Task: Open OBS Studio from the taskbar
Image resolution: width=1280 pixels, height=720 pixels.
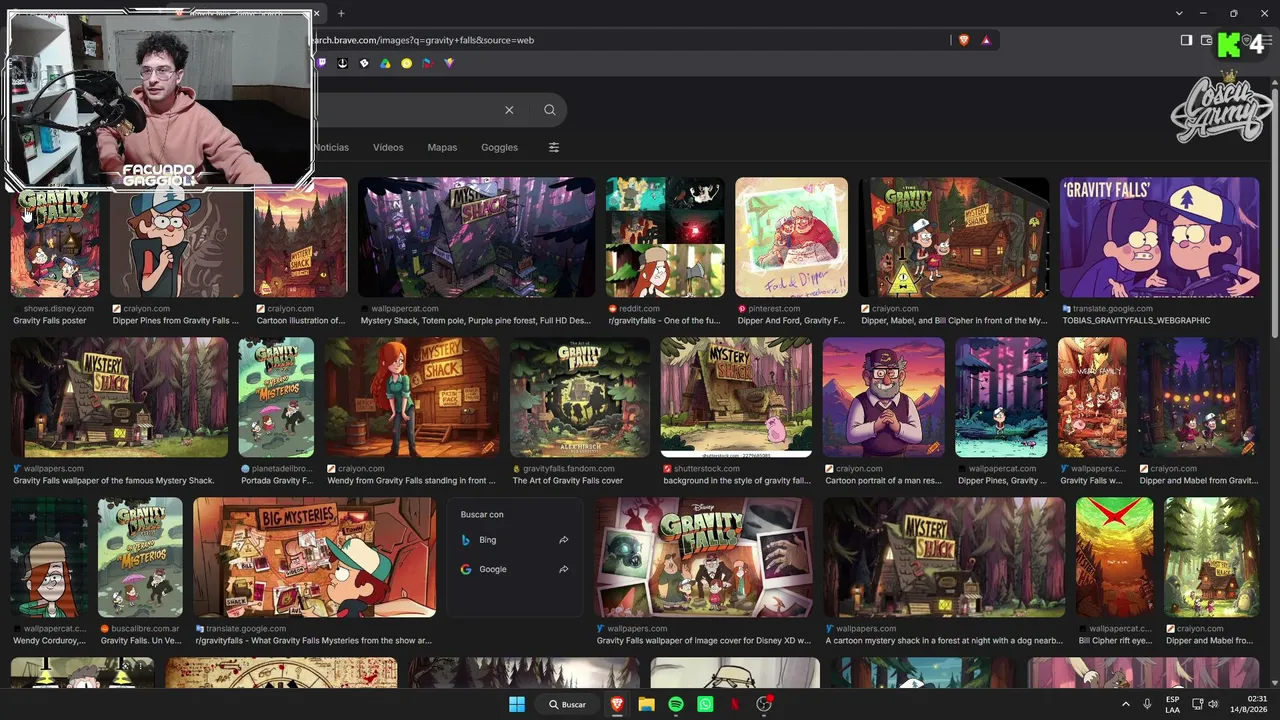Action: pos(764,704)
